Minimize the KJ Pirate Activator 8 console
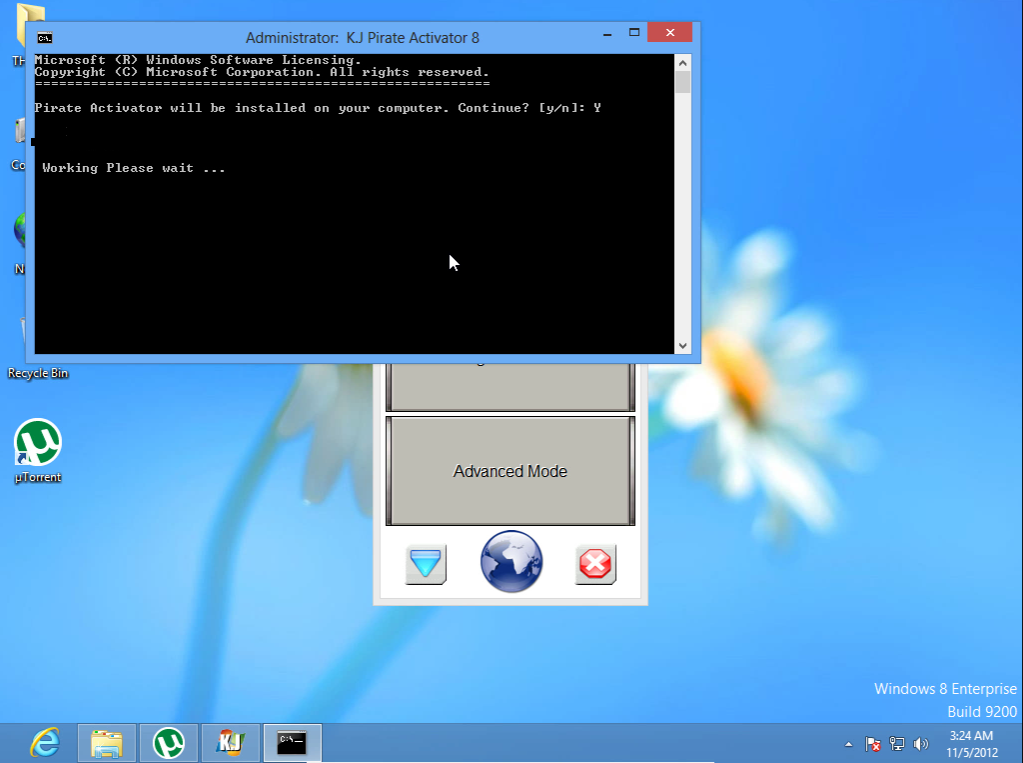The image size is (1023, 763). coord(607,33)
